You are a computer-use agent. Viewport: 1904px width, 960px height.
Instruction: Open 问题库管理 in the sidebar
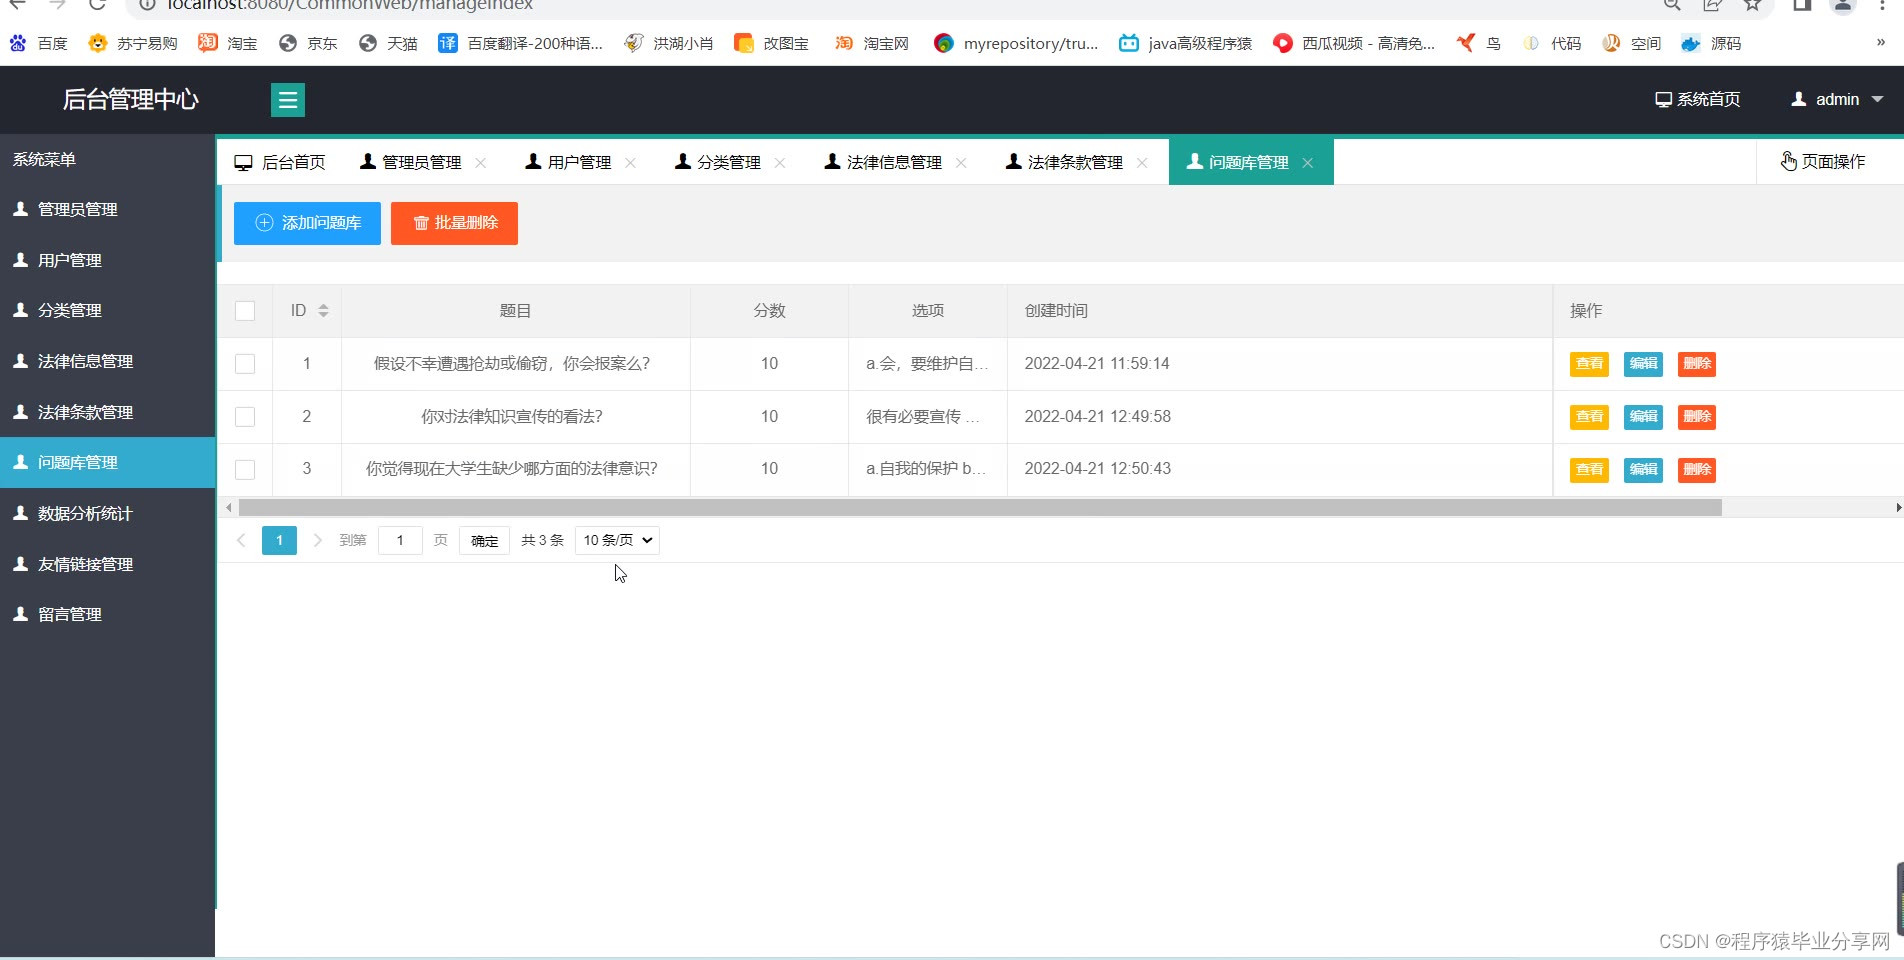107,462
